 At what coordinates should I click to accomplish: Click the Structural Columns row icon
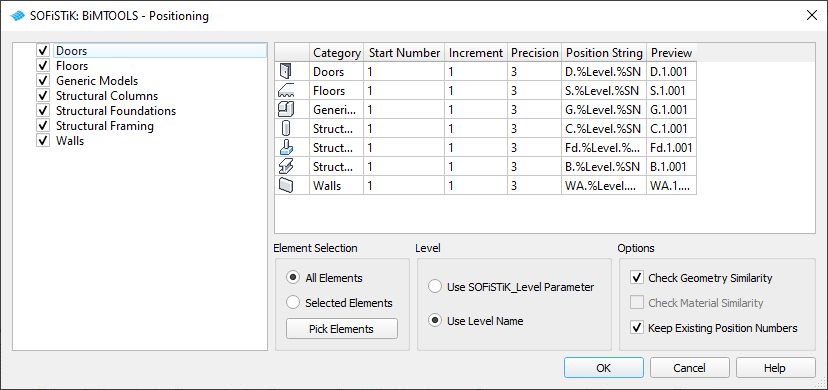coord(285,128)
